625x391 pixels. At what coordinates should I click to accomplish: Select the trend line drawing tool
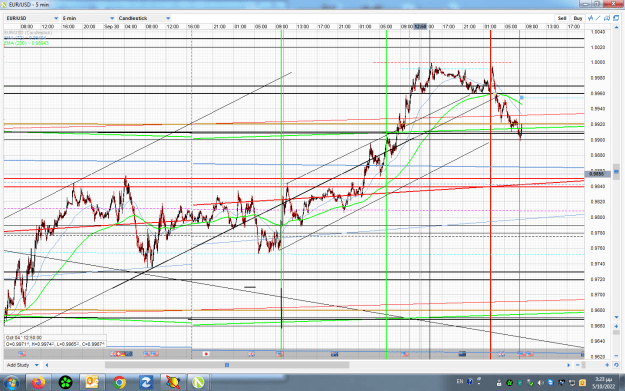[598, 18]
